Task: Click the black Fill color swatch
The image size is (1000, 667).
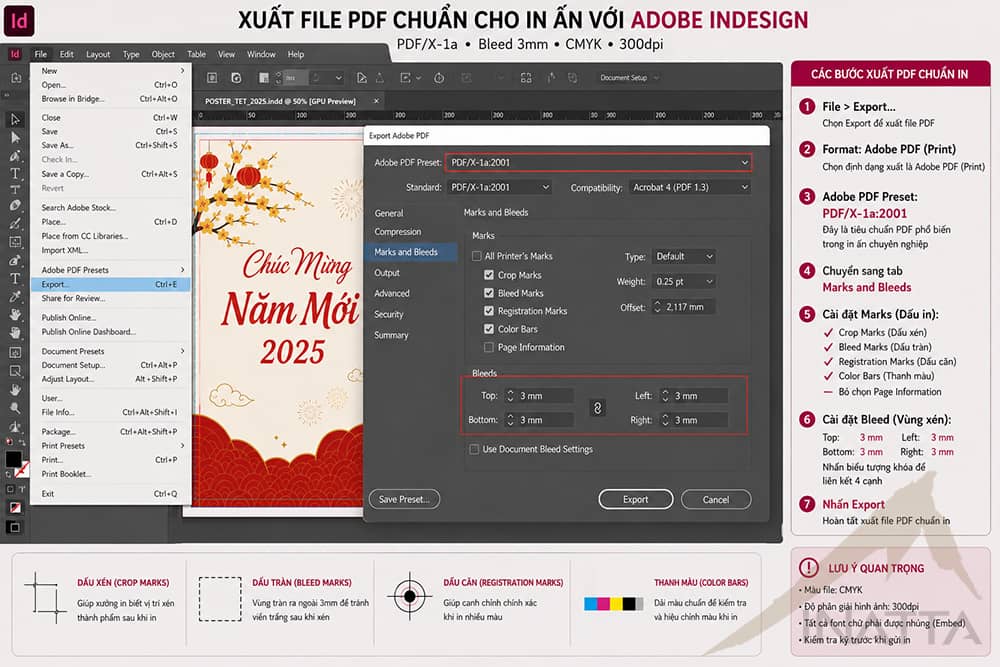Action: [13, 458]
